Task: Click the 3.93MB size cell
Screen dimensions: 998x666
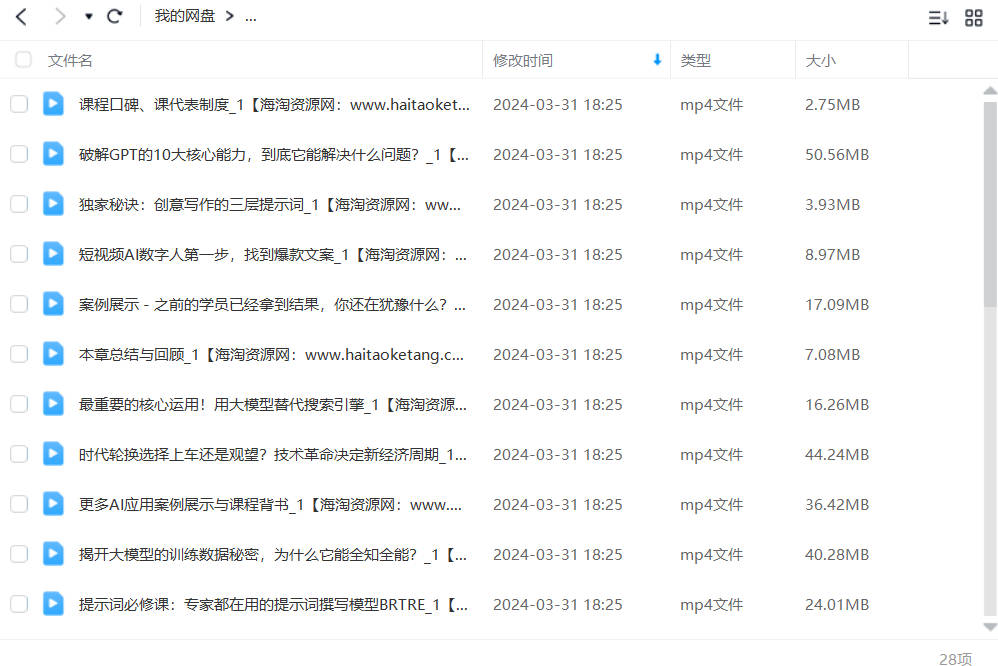Action: click(833, 204)
